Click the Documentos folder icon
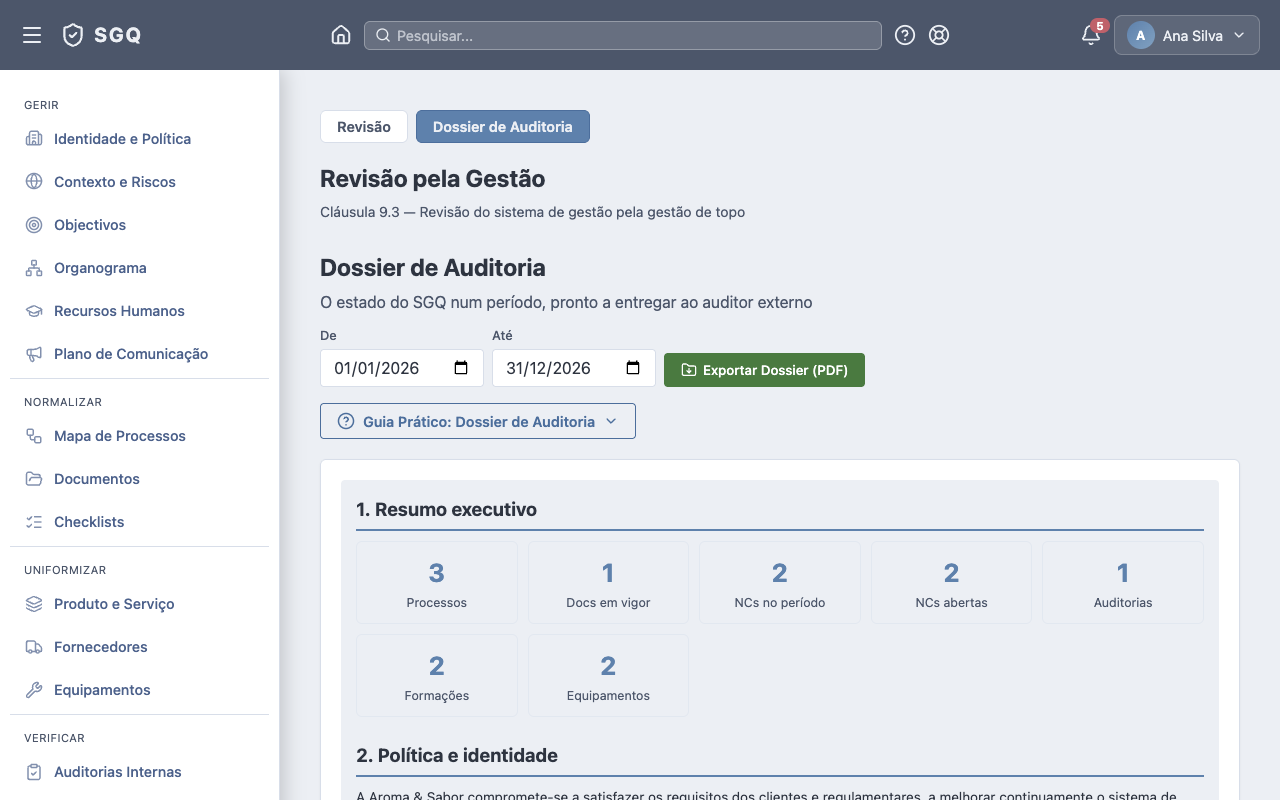Viewport: 1280px width, 800px height. (x=34, y=479)
